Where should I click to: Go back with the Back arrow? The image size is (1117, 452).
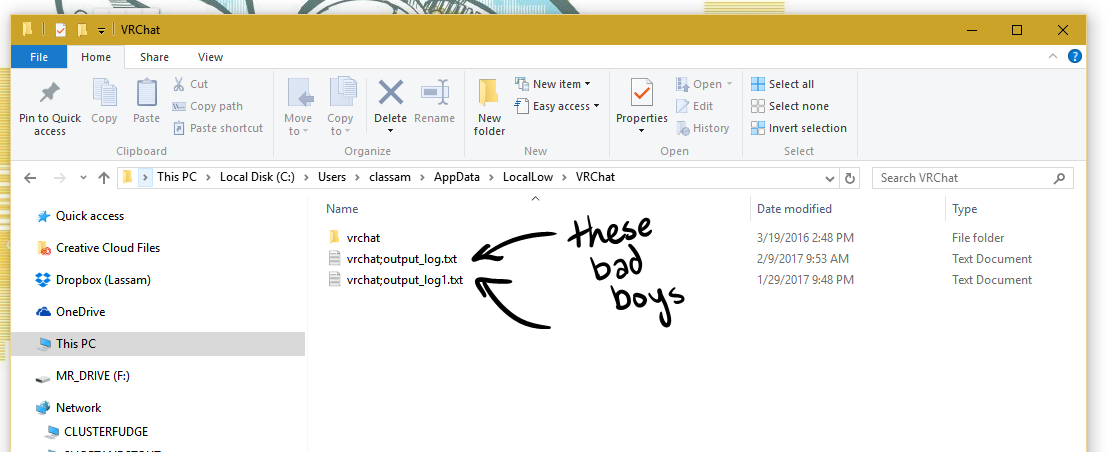(30, 178)
